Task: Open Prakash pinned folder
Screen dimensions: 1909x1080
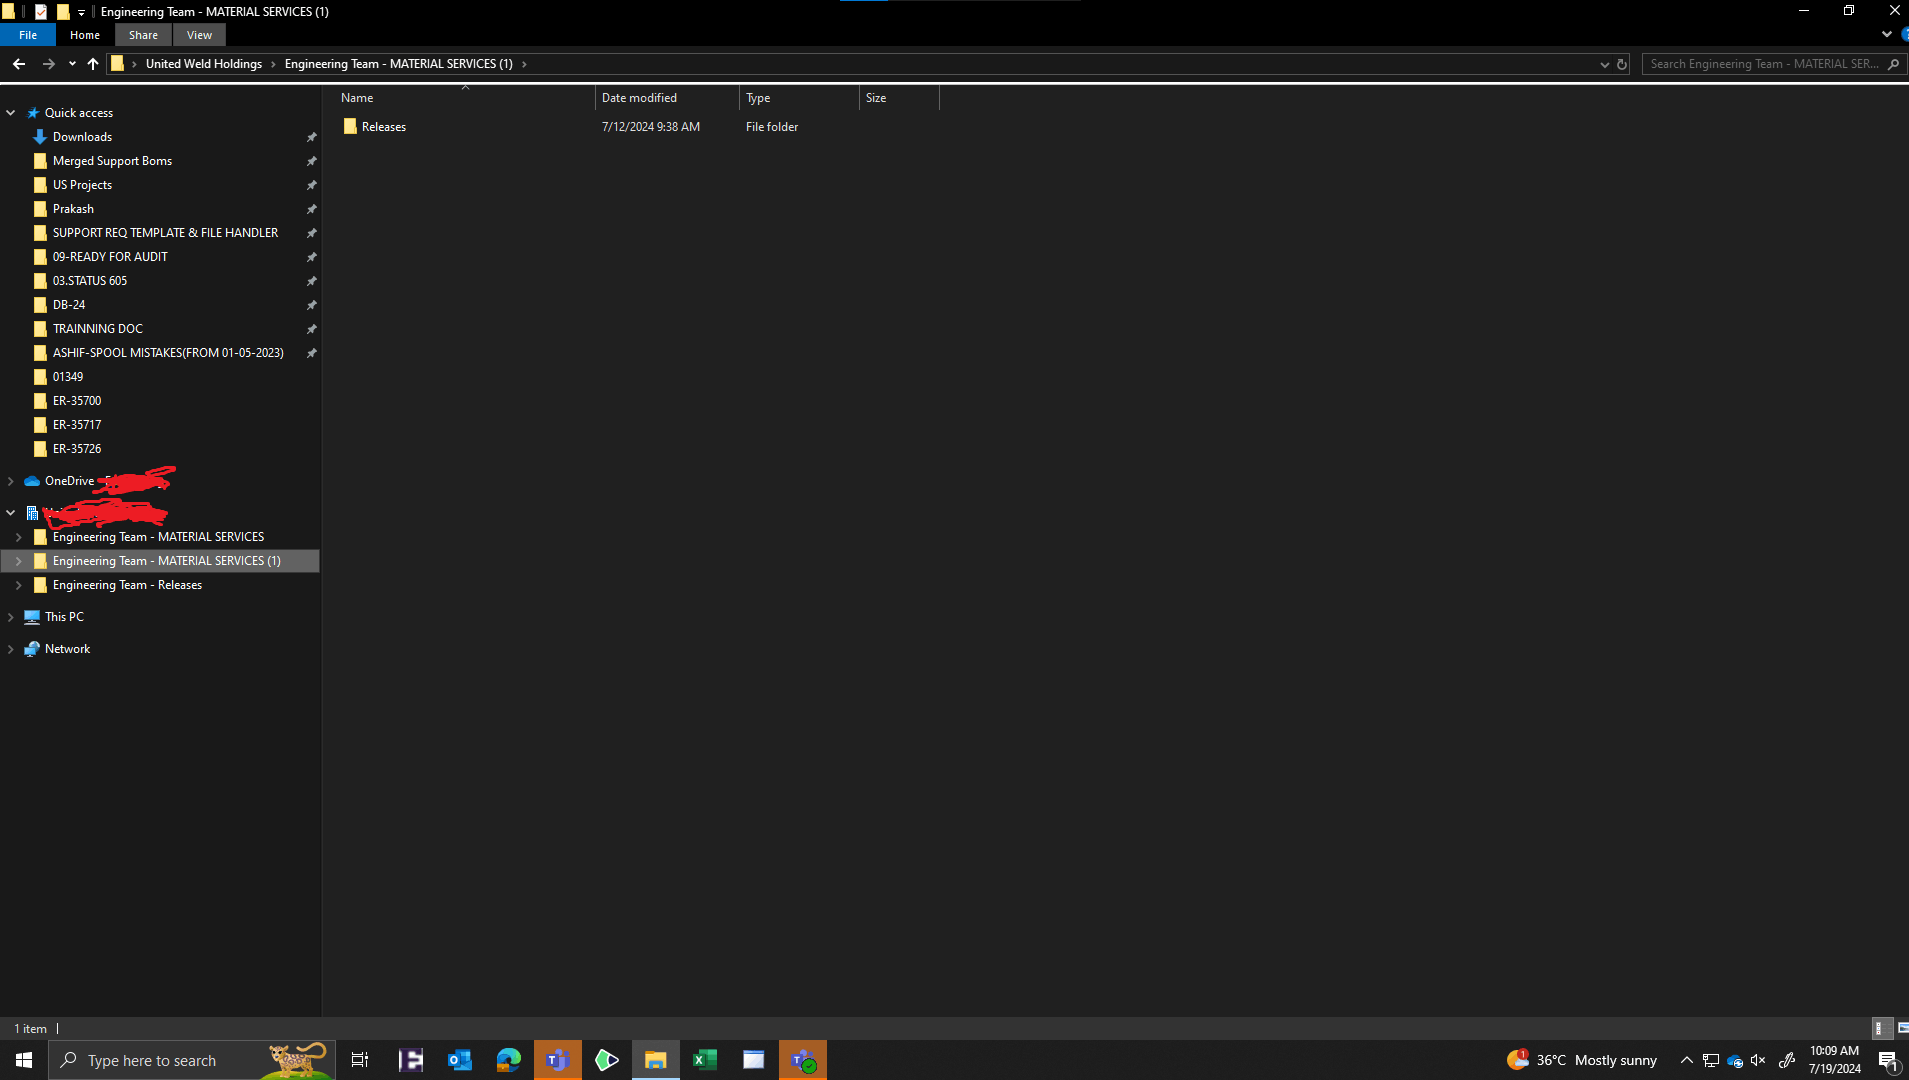Action: click(73, 209)
